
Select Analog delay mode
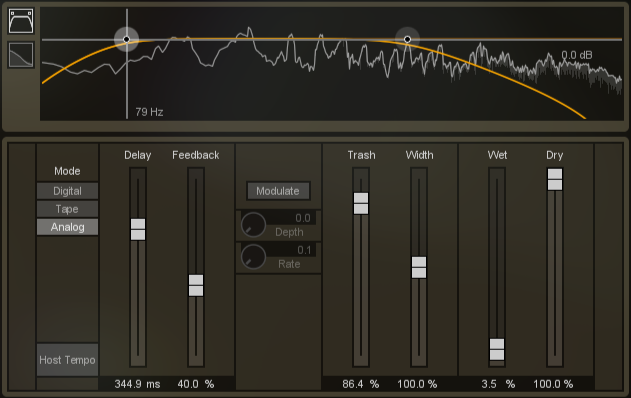tap(67, 227)
